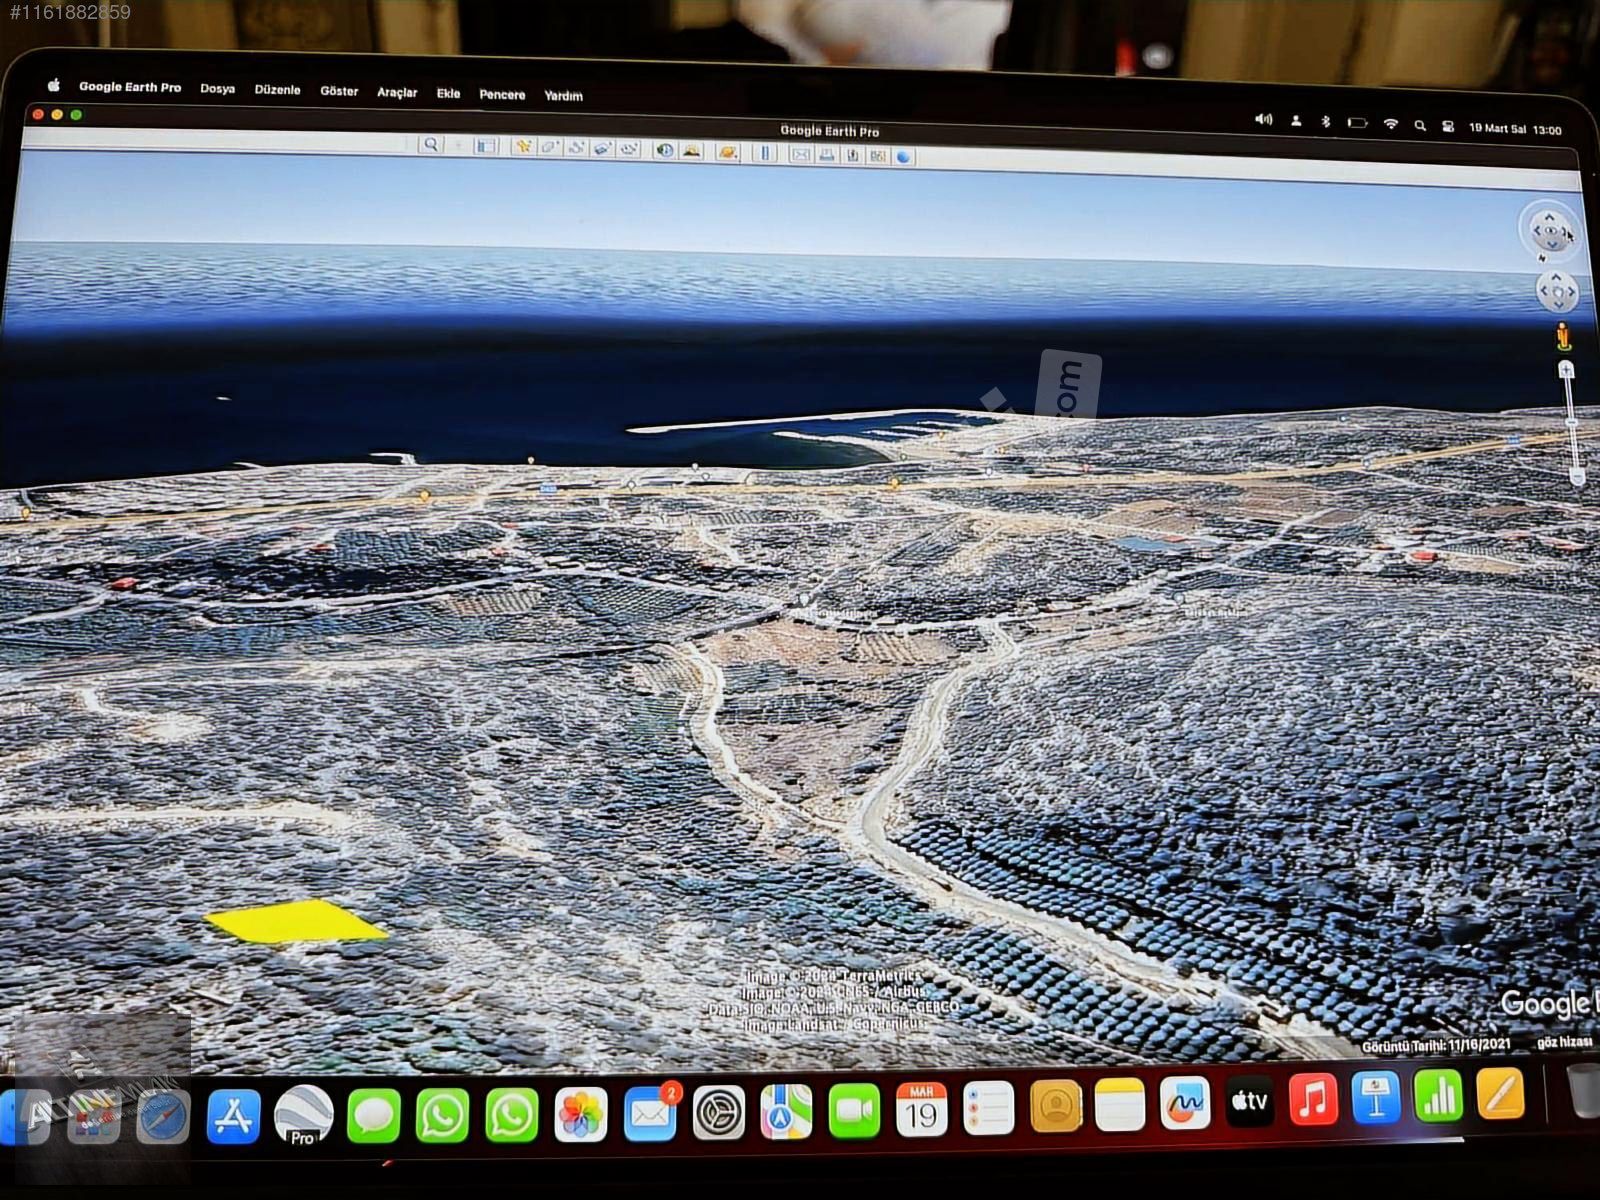1600x1200 pixels.
Task: Click the yellow highlighted land parcel
Action: [294, 921]
